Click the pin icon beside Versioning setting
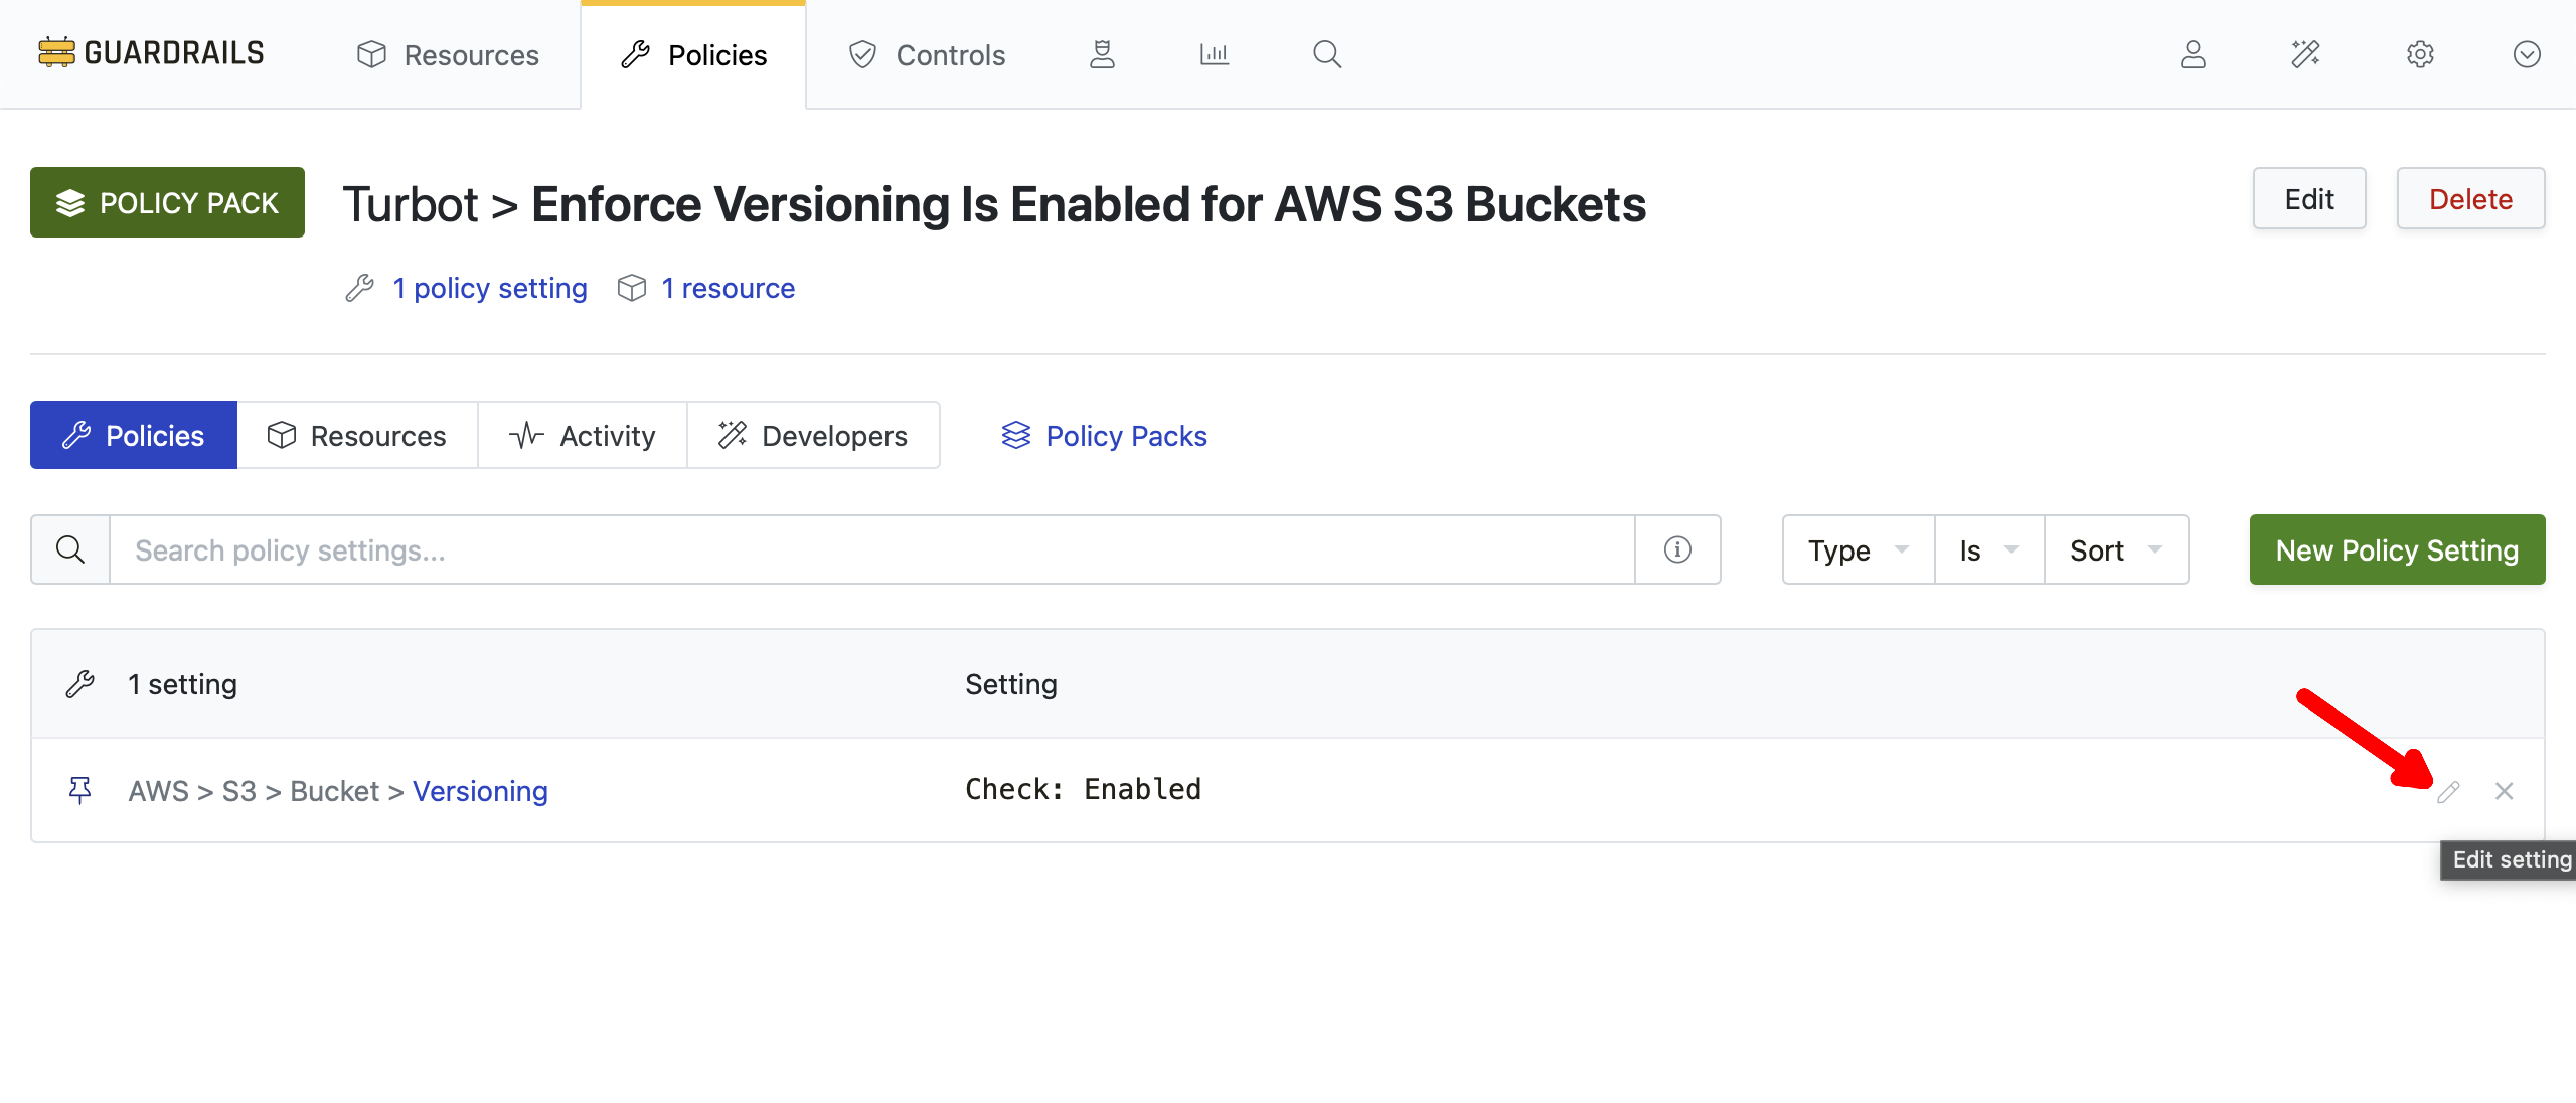The image size is (2576, 1103). [x=80, y=790]
